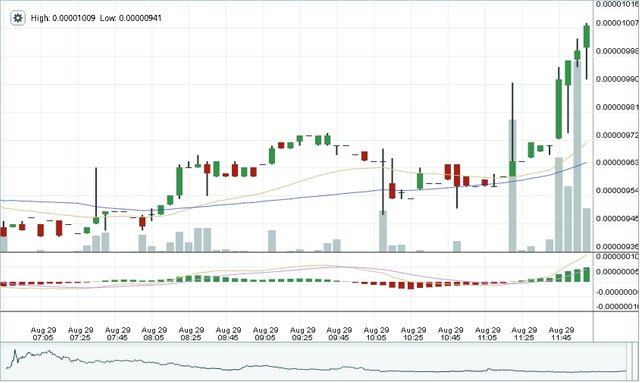Open chart settings with the gear icon
Viewport: 640px width, 383px height.
point(18,18)
